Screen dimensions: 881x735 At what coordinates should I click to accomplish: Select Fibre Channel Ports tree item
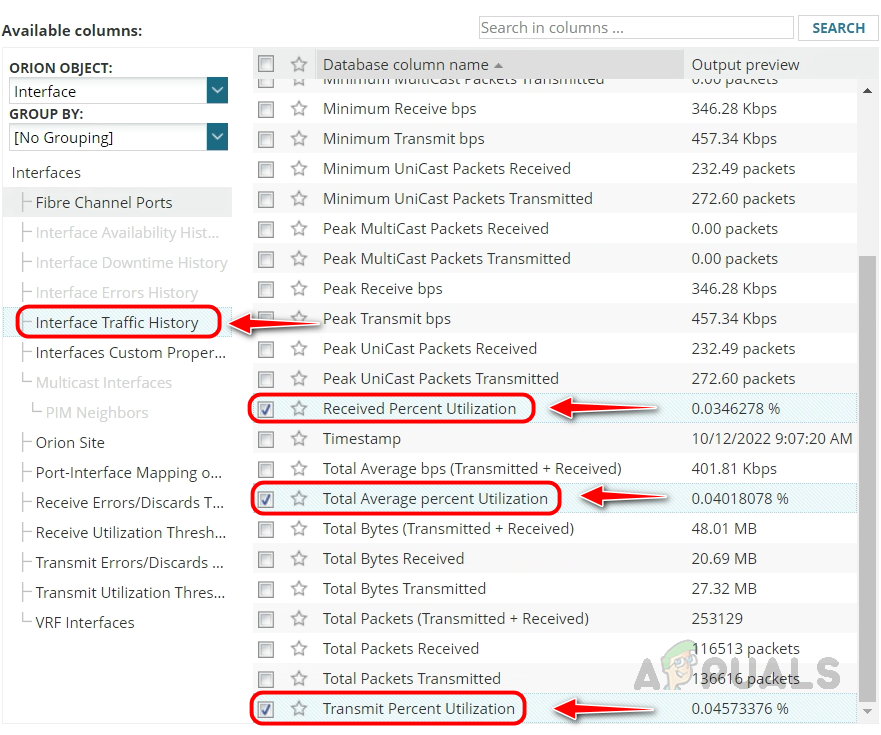point(104,202)
